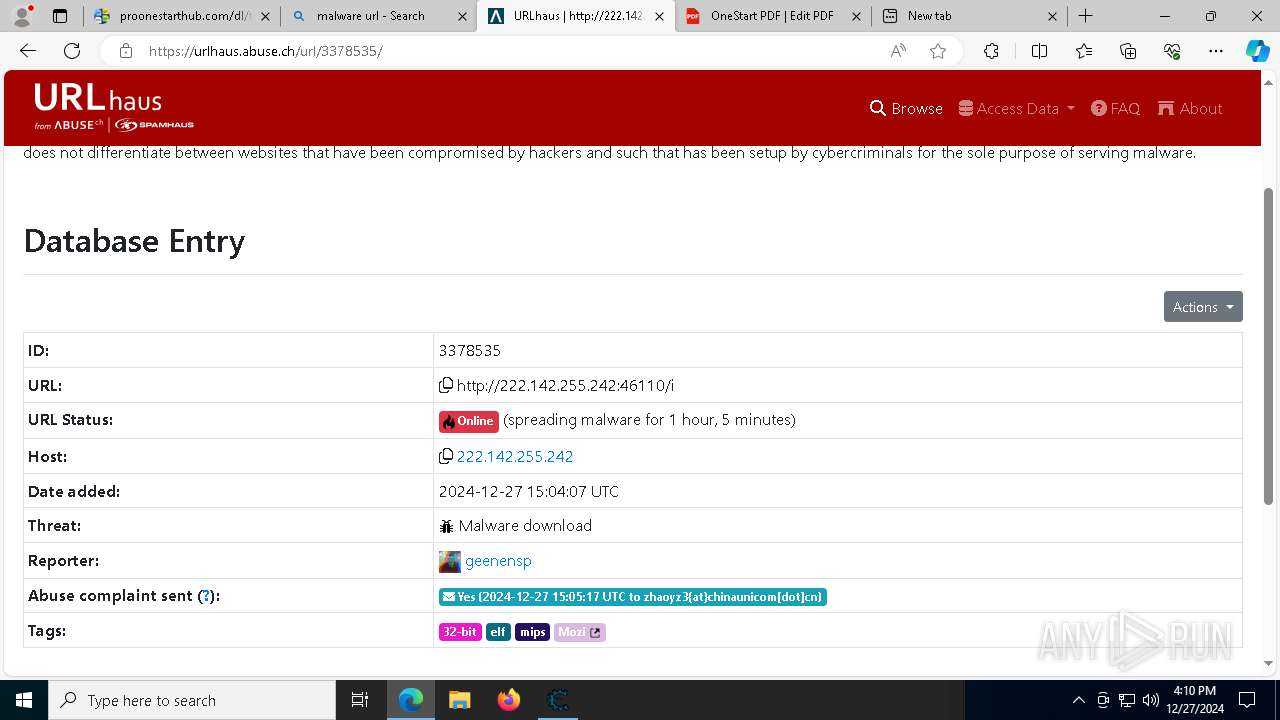The height and width of the screenshot is (720, 1280).
Task: Open the volume control tray icon
Action: (x=1151, y=700)
